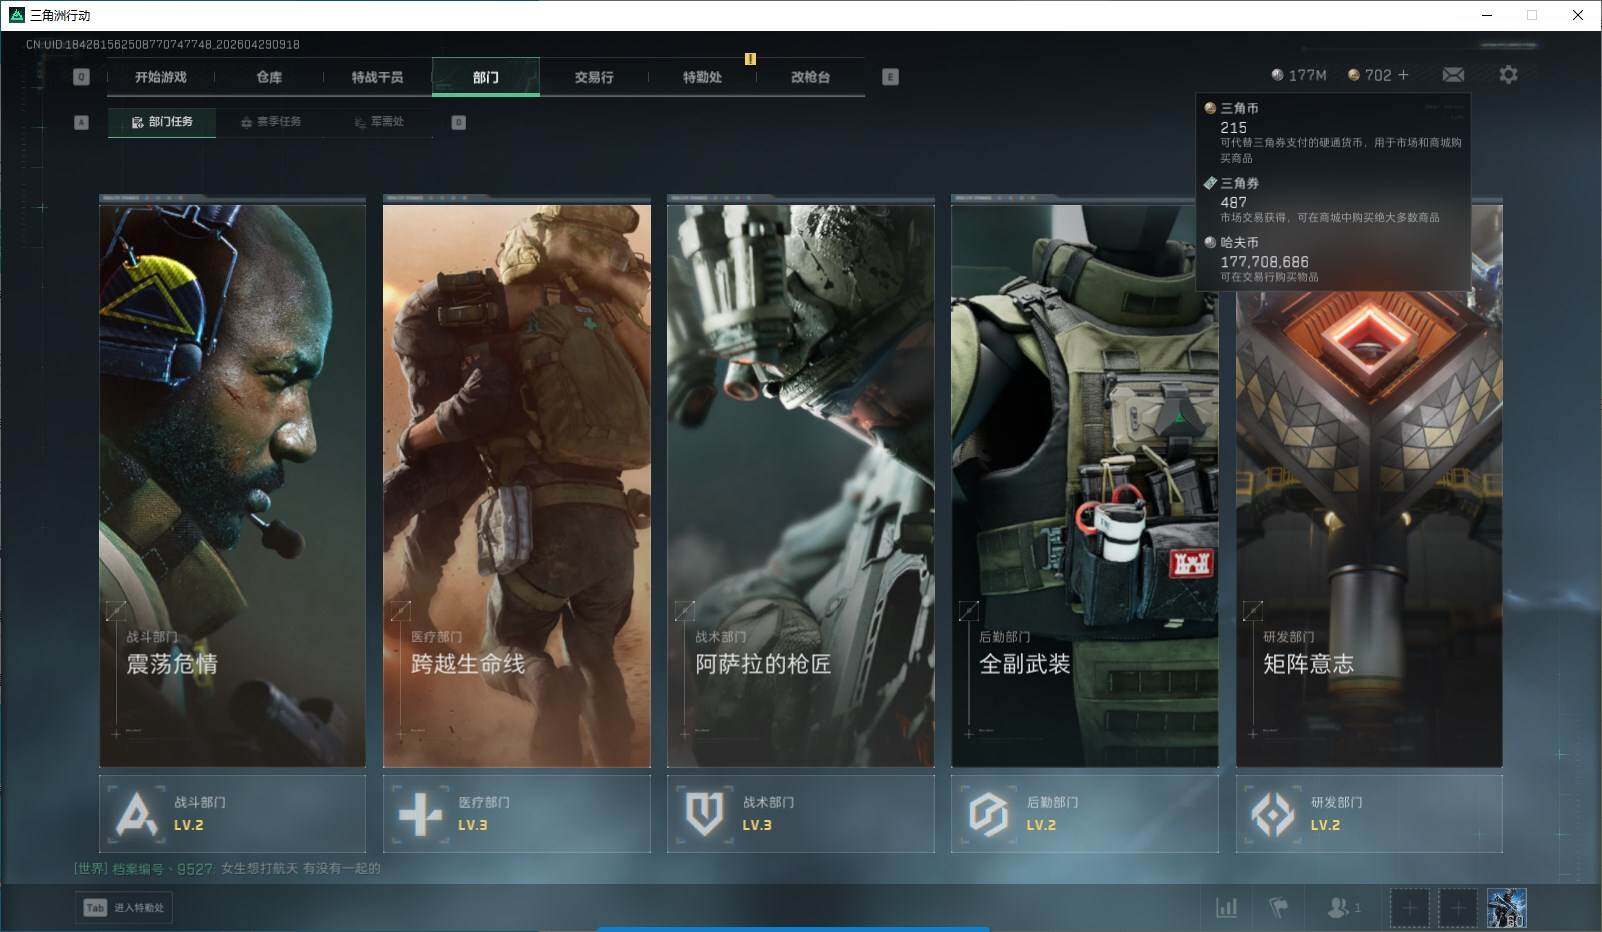The image size is (1602, 932).
Task: Select the 赛季任务 sub-tab
Action: 270,122
